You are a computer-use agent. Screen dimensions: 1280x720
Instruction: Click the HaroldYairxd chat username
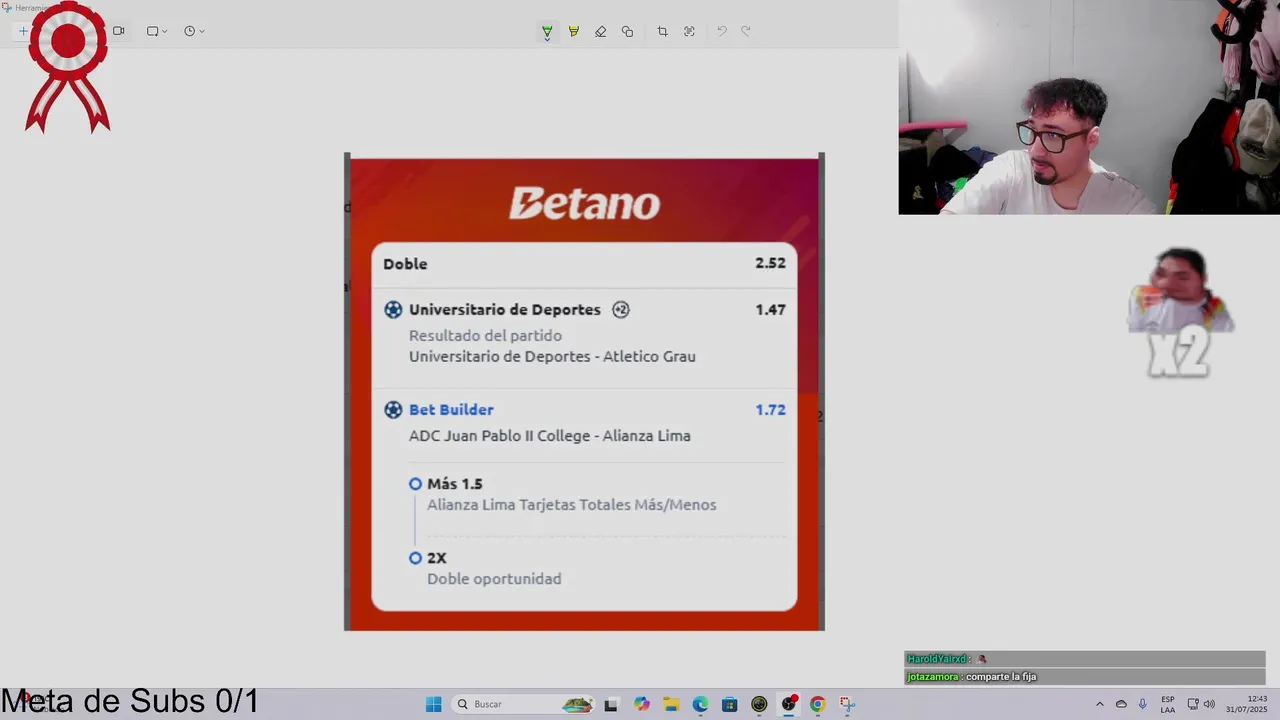click(936, 659)
